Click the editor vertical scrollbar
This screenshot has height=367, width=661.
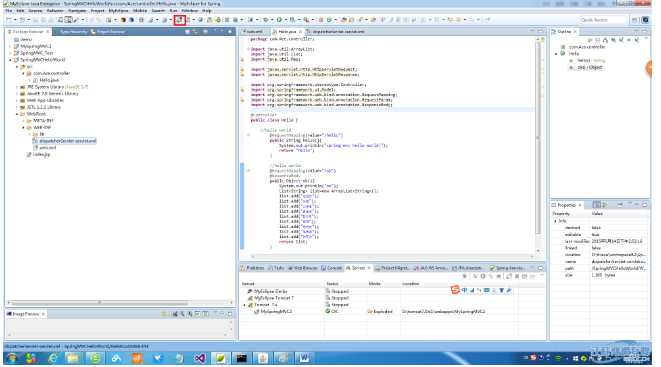click(x=538, y=139)
